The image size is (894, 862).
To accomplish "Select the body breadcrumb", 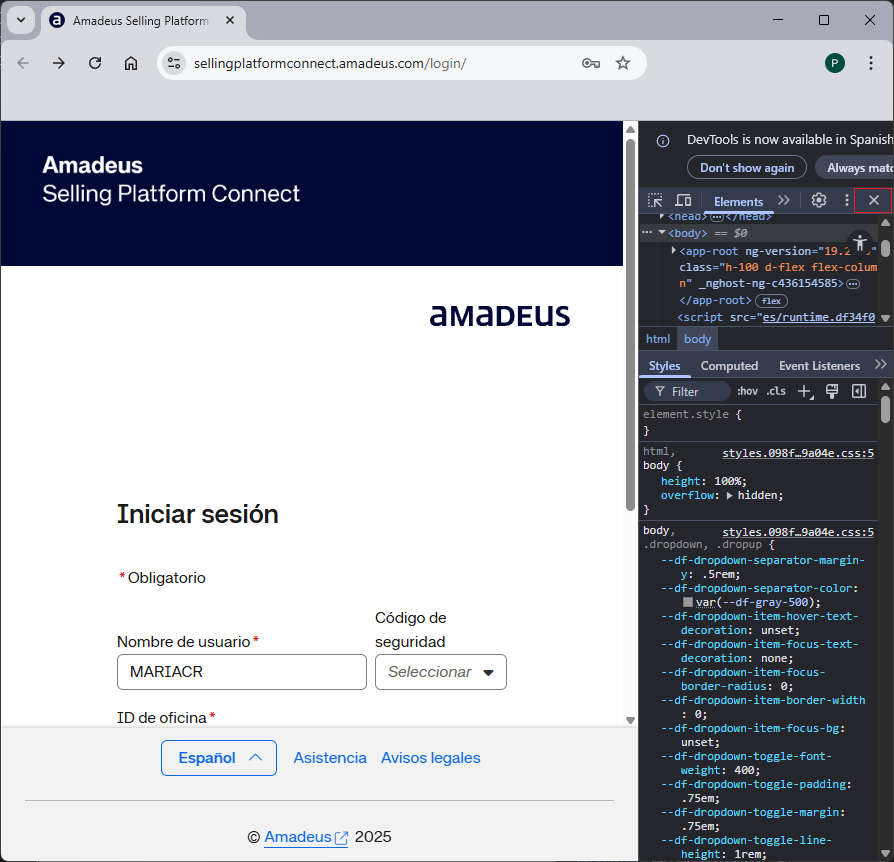I will (x=697, y=339).
